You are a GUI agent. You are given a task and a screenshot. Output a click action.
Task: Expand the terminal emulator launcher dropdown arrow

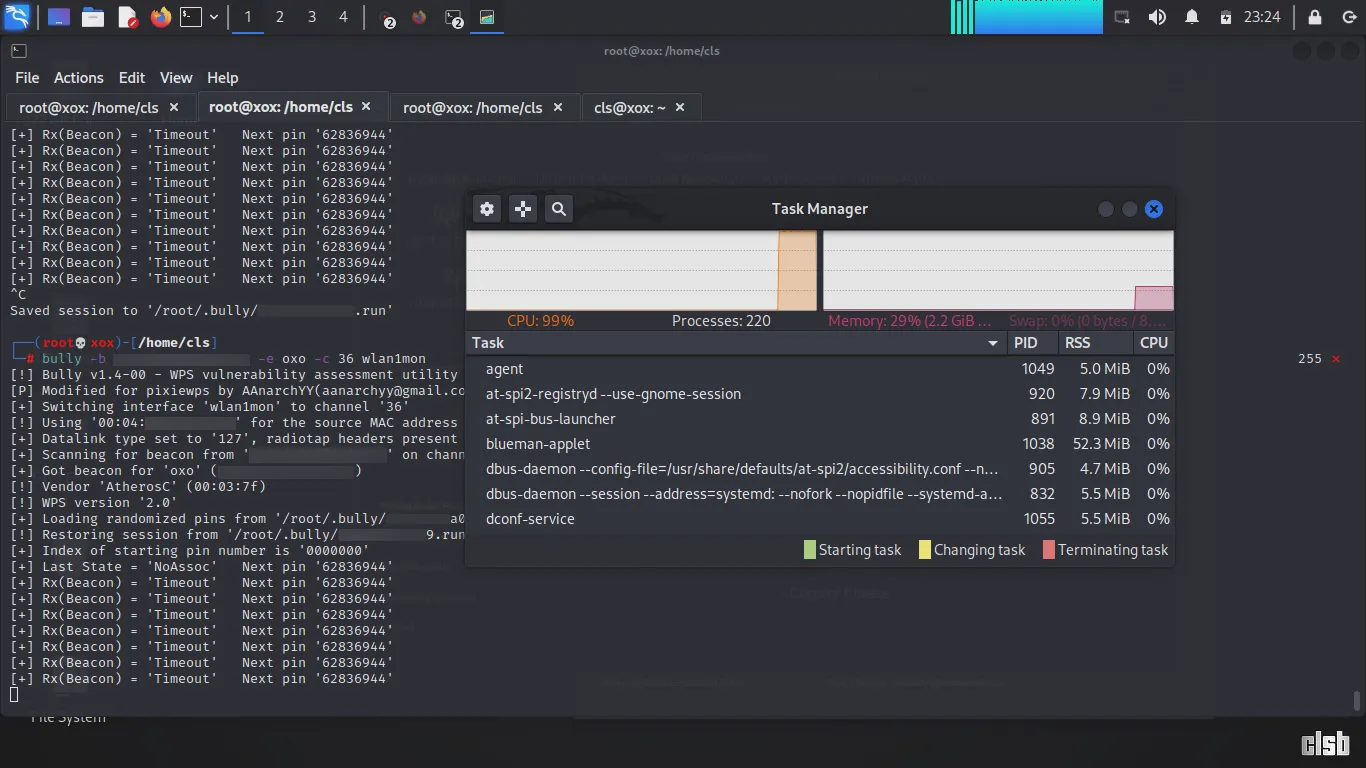pyautogui.click(x=213, y=17)
